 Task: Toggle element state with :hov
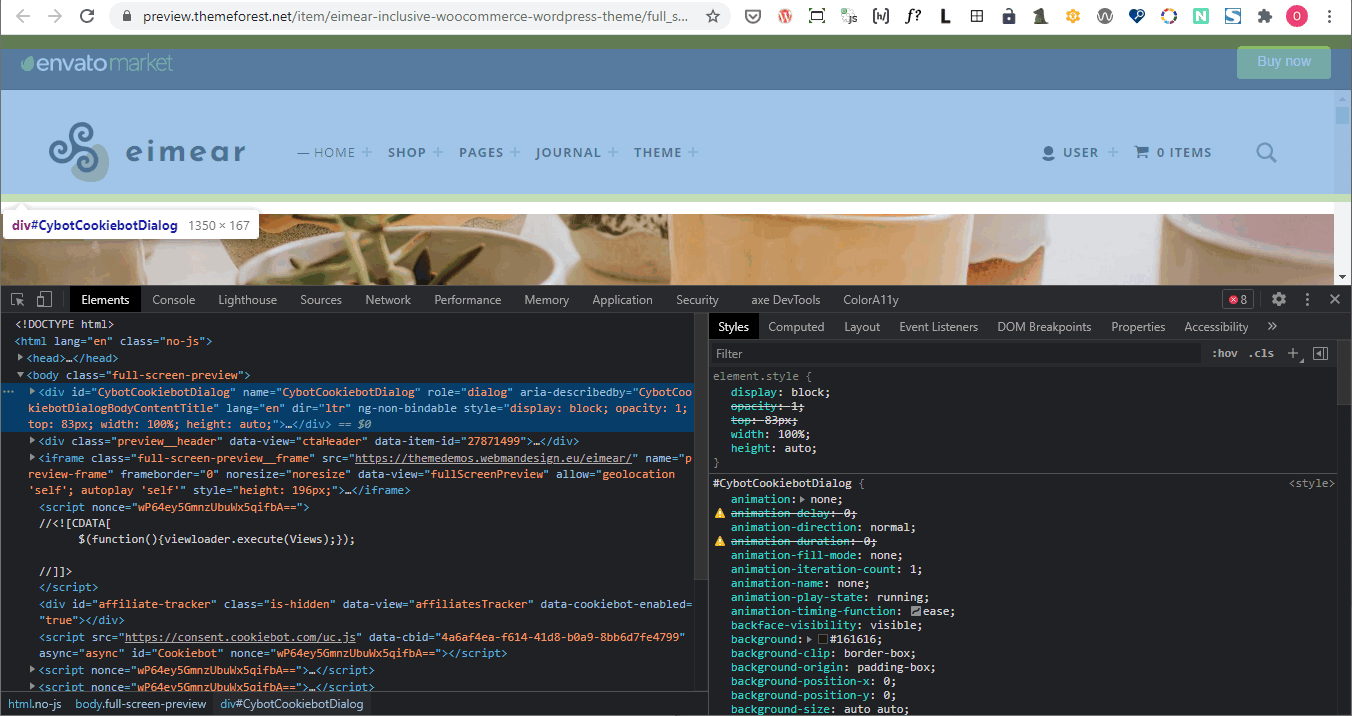[1224, 353]
